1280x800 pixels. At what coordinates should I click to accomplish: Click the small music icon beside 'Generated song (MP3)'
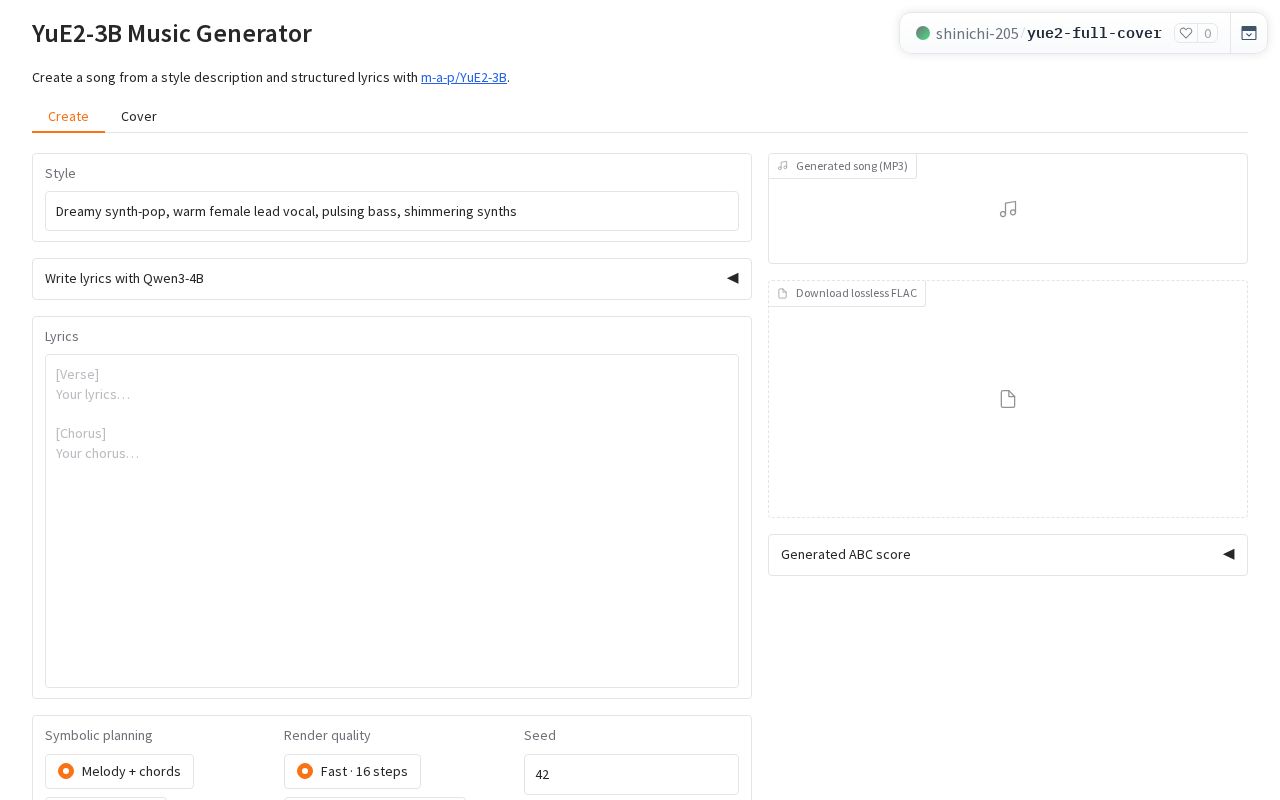tap(783, 166)
